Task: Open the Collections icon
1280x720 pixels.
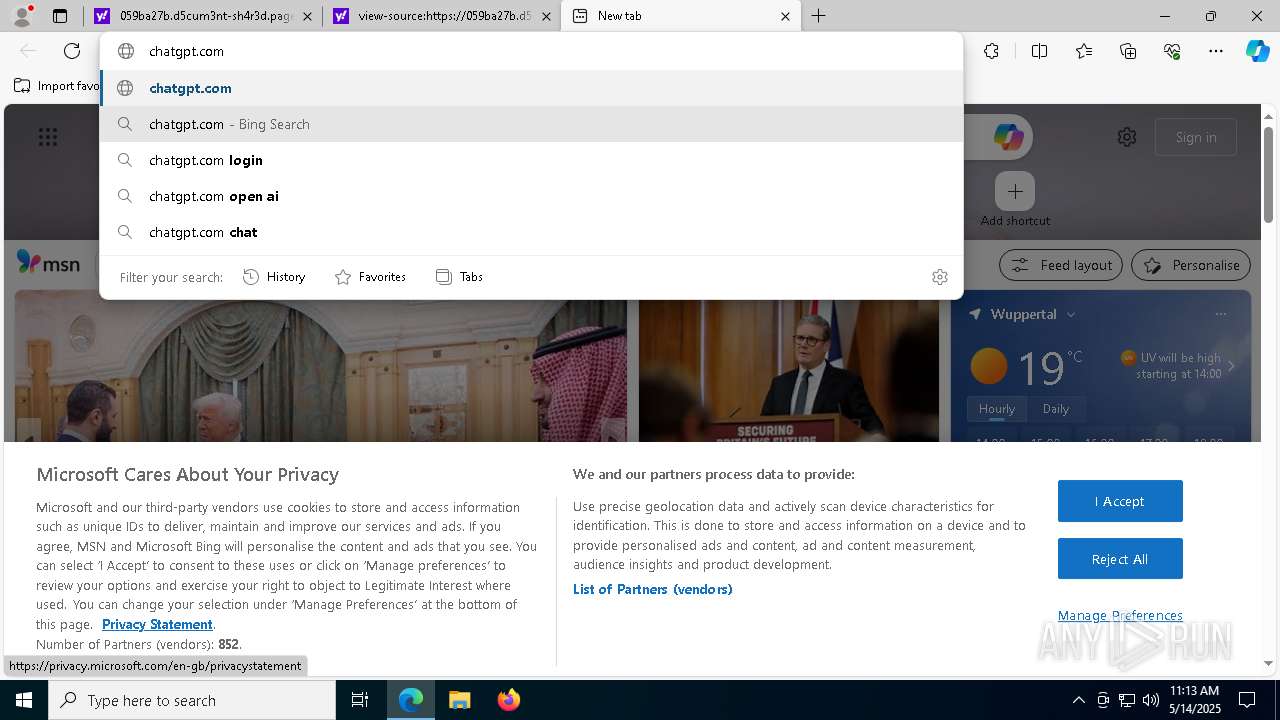Action: (x=1128, y=51)
